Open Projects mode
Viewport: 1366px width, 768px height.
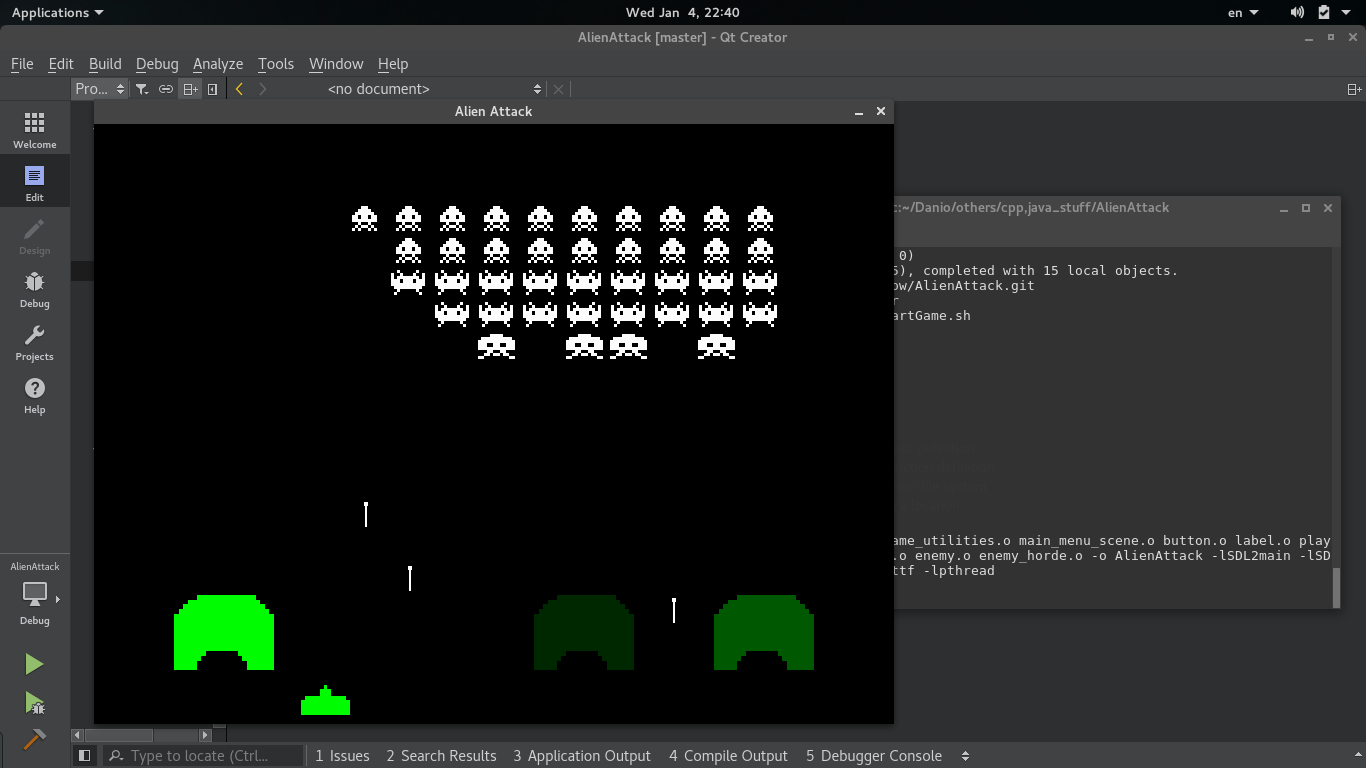pyautogui.click(x=35, y=342)
